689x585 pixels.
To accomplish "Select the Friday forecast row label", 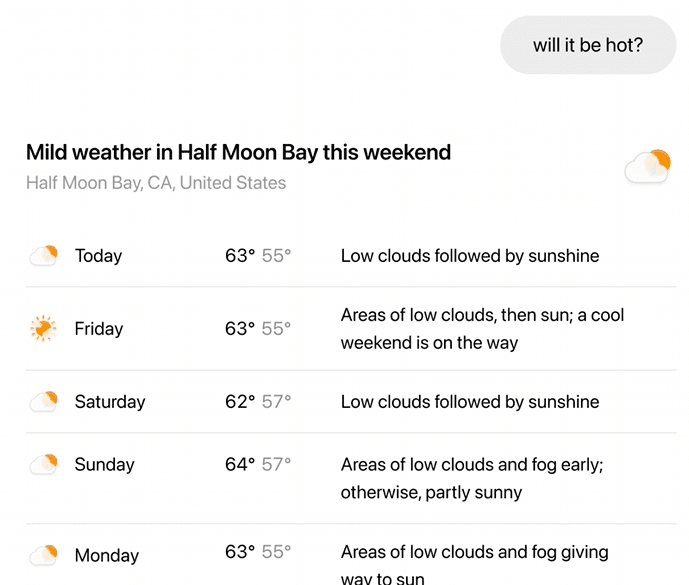I will (99, 329).
